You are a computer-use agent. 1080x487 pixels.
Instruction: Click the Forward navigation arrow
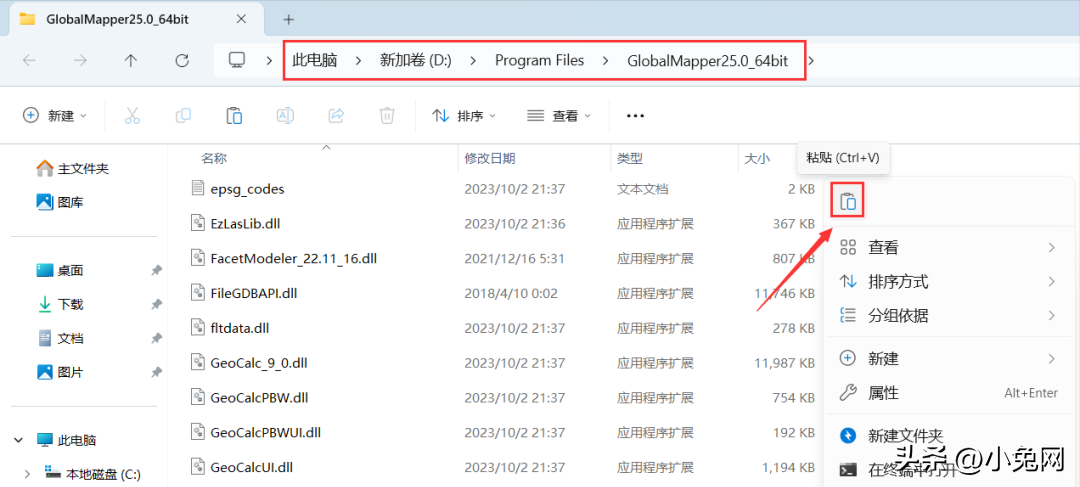pyautogui.click(x=80, y=61)
